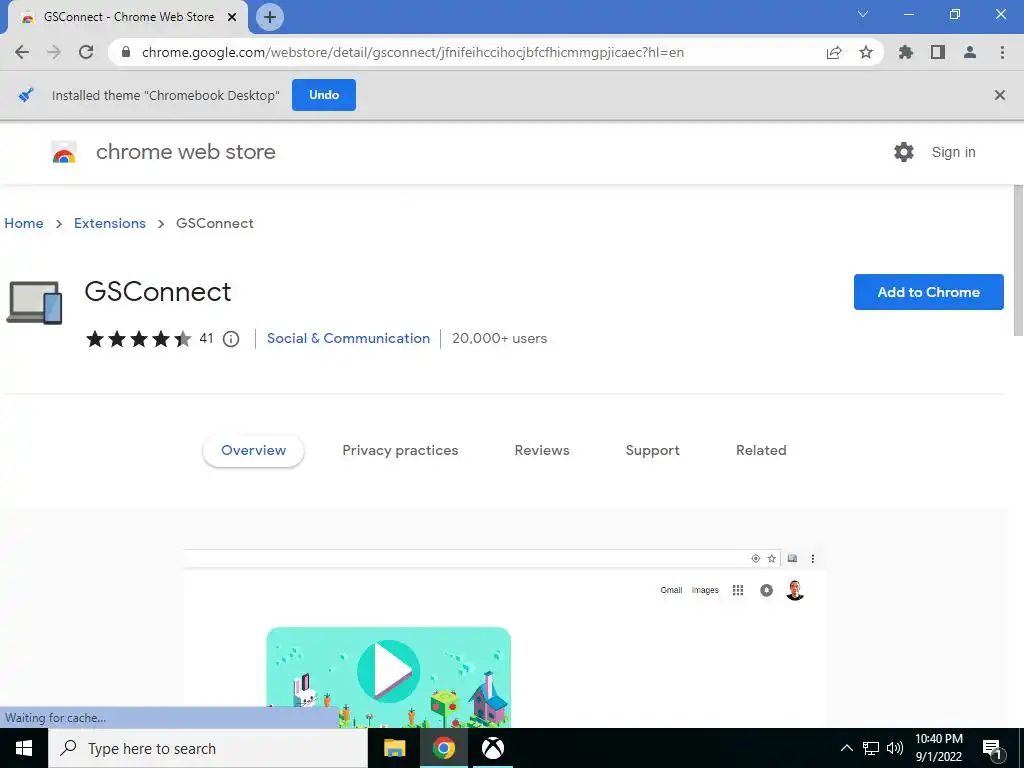Click the page vertical scrollbar
Viewport: 1024px width, 768px height.
click(x=1018, y=261)
